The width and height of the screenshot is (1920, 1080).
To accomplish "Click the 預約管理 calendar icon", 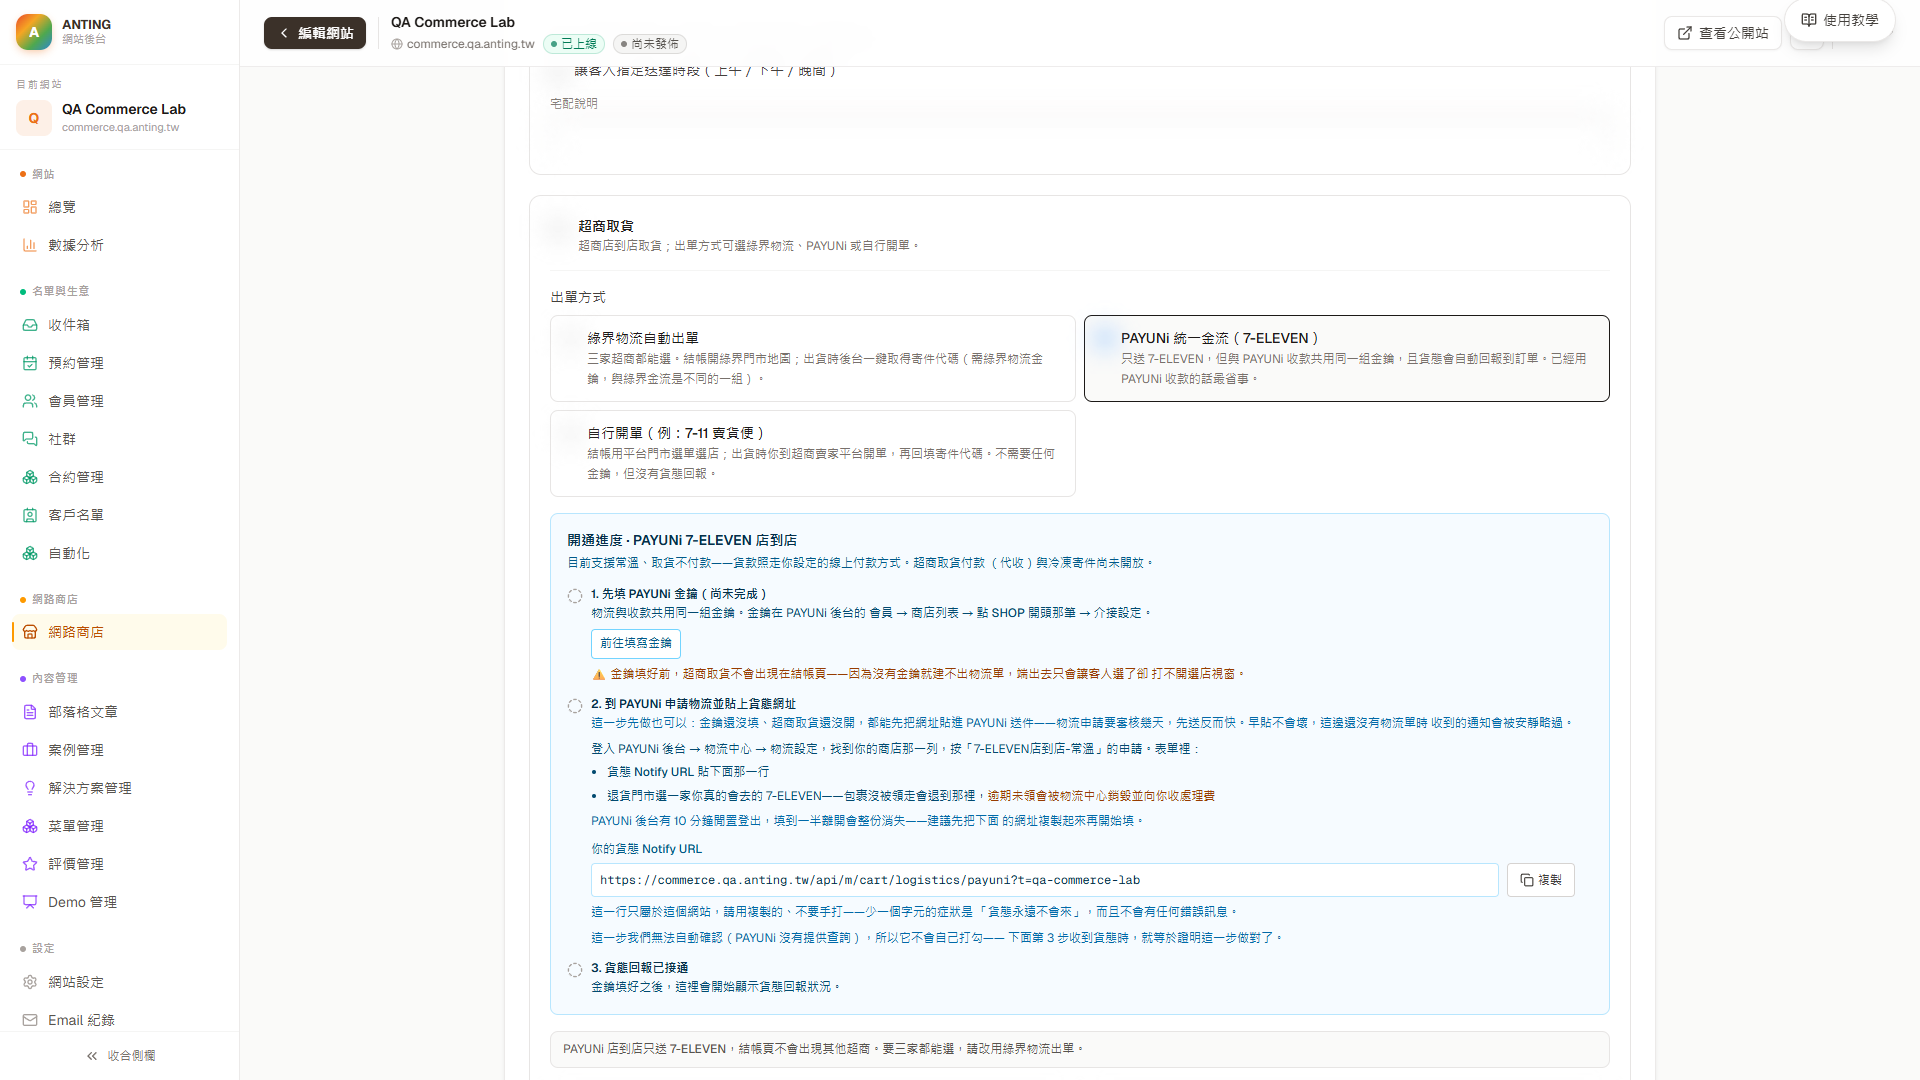I will (30, 363).
